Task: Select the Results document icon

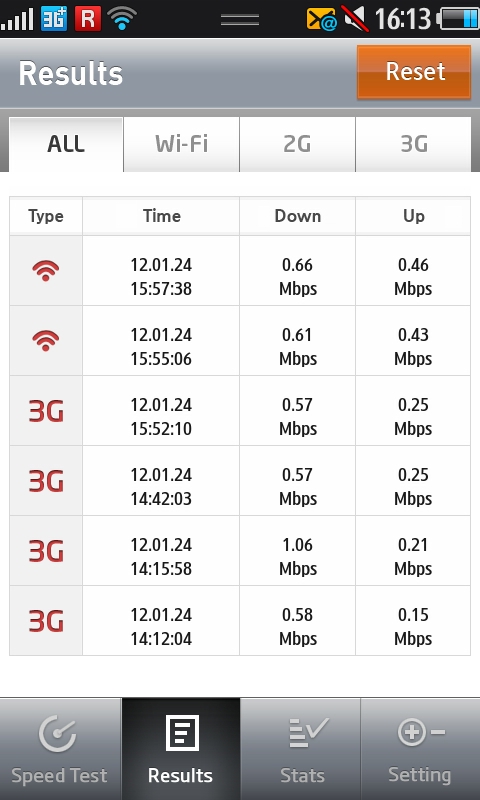Action: tap(182, 733)
